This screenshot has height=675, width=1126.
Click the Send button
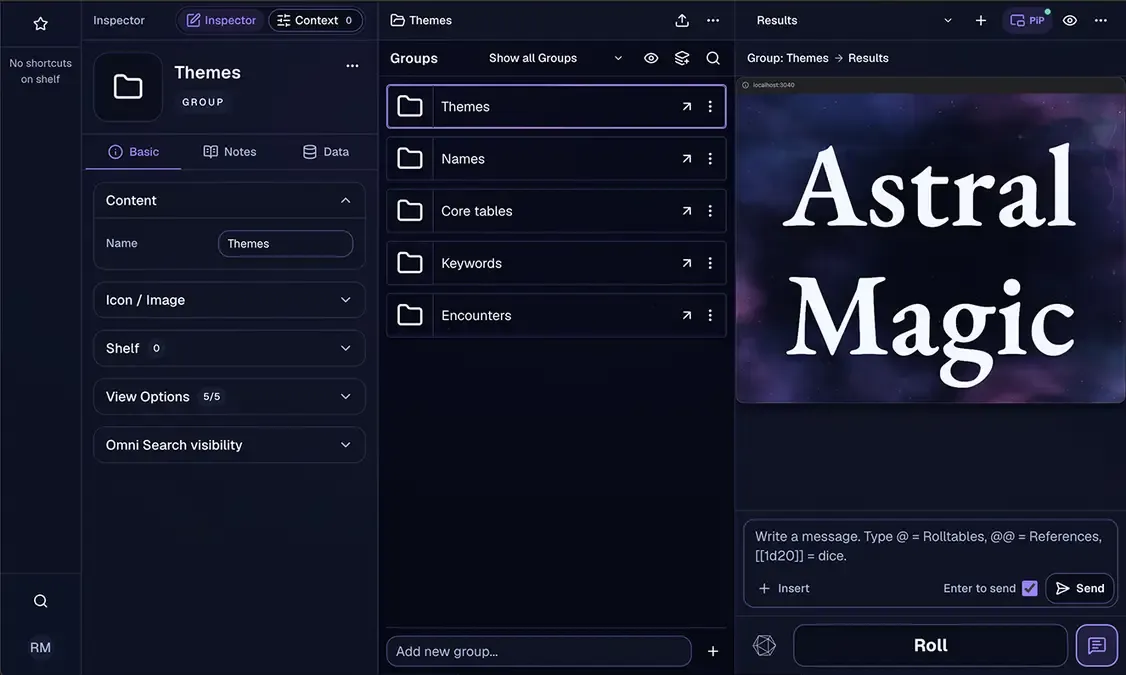(1080, 588)
